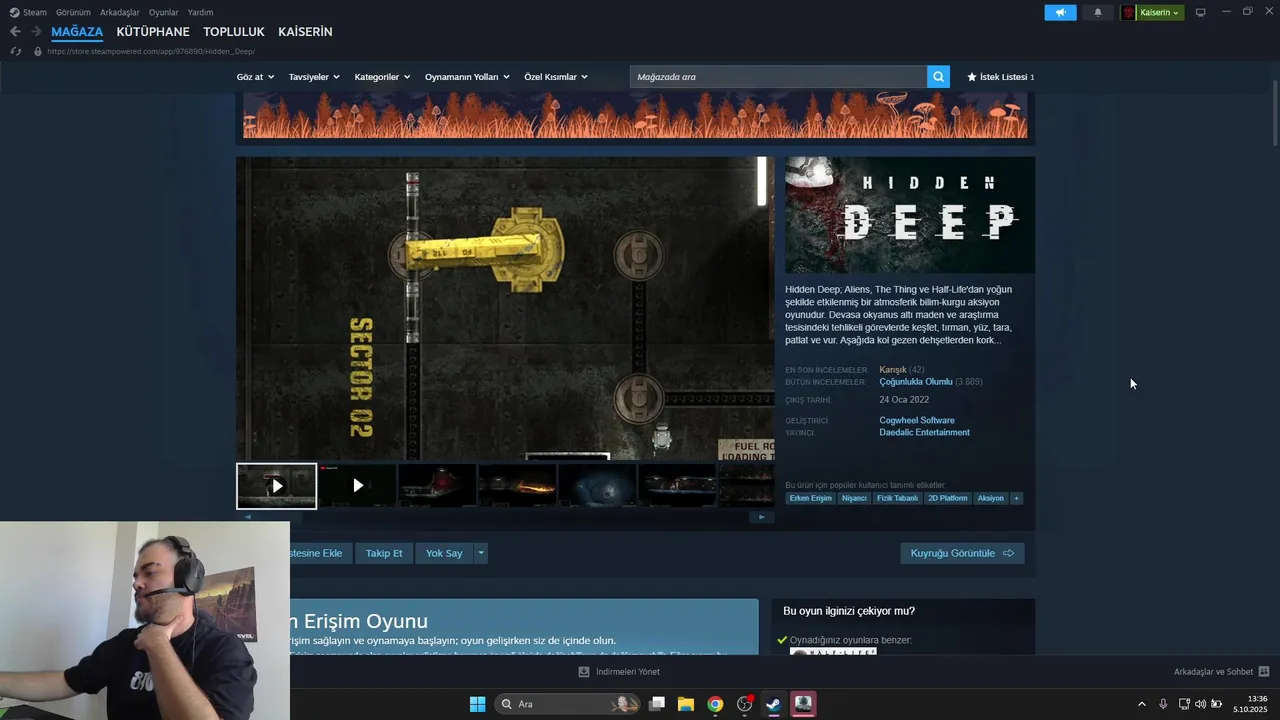1280x720 pixels.
Task: Click Kuyruğu Görüntüle button
Action: point(962,553)
